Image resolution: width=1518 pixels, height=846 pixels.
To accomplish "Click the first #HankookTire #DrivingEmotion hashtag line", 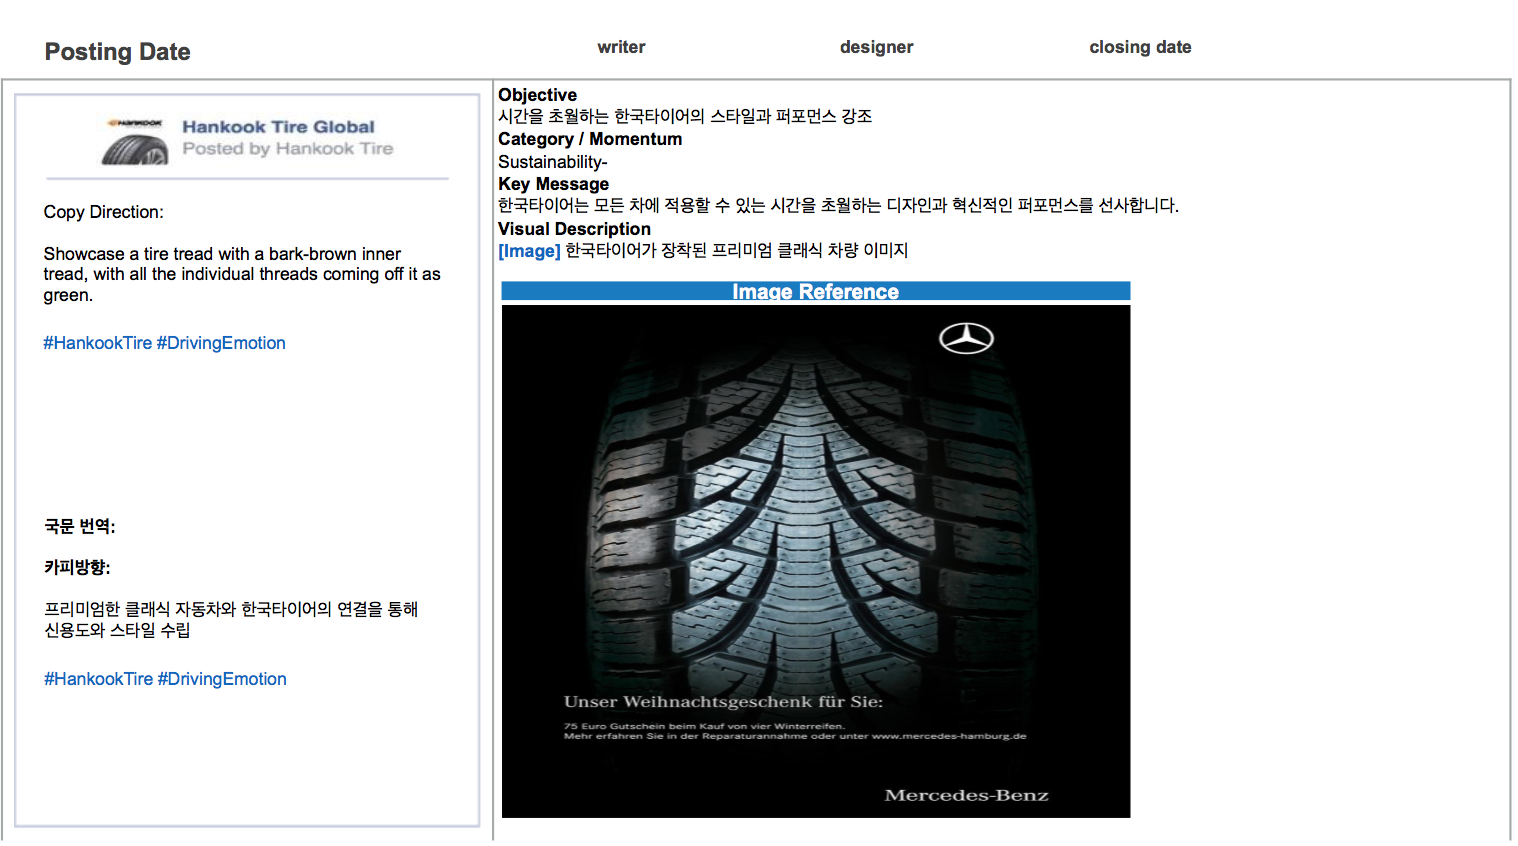I will [x=164, y=343].
